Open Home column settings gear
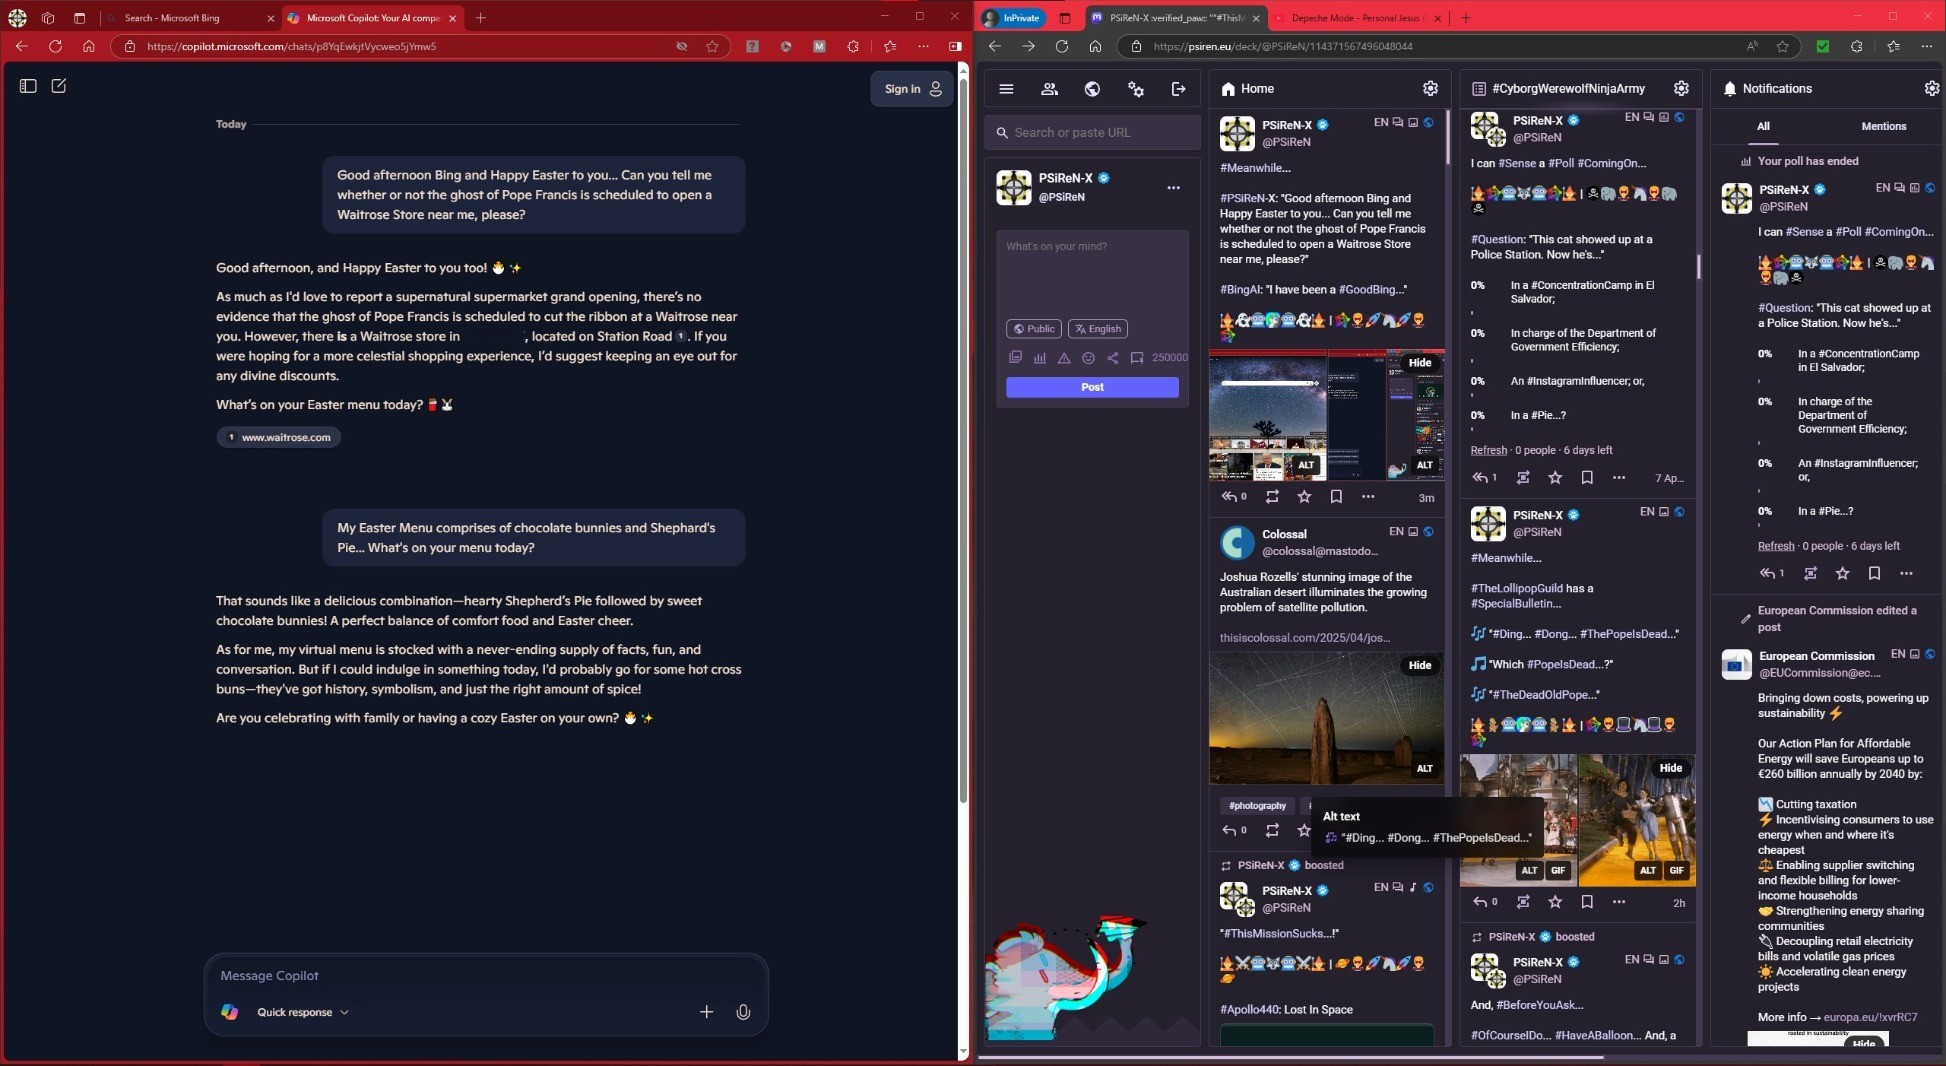The height and width of the screenshot is (1066, 1946). pos(1430,89)
